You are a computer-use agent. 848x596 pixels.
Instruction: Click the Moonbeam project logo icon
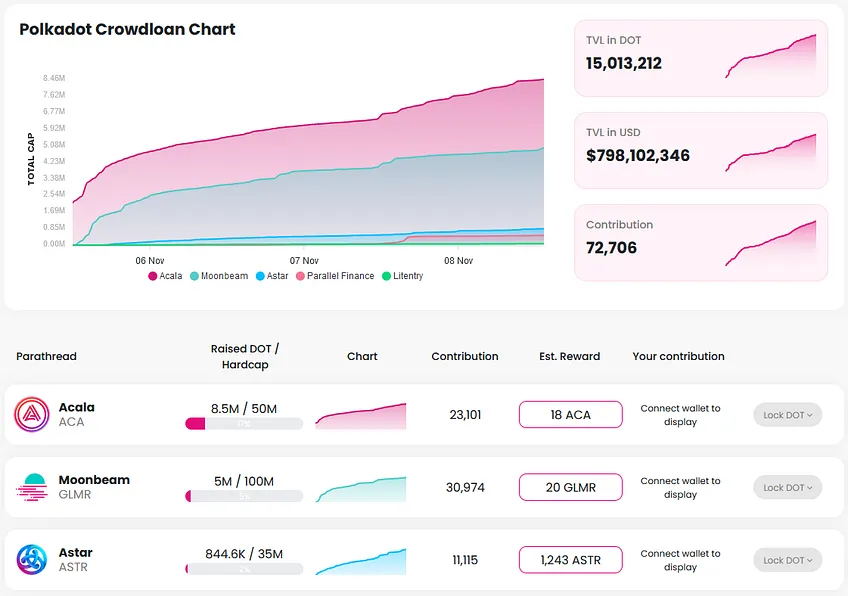tap(31, 487)
